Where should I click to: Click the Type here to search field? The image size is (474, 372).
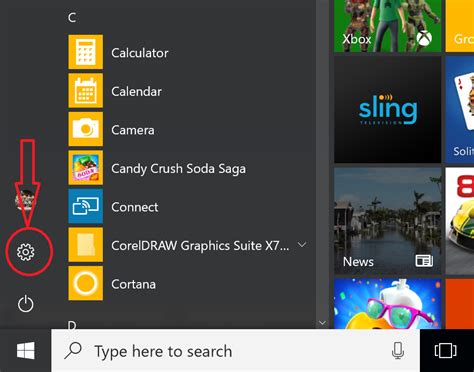[235, 351]
